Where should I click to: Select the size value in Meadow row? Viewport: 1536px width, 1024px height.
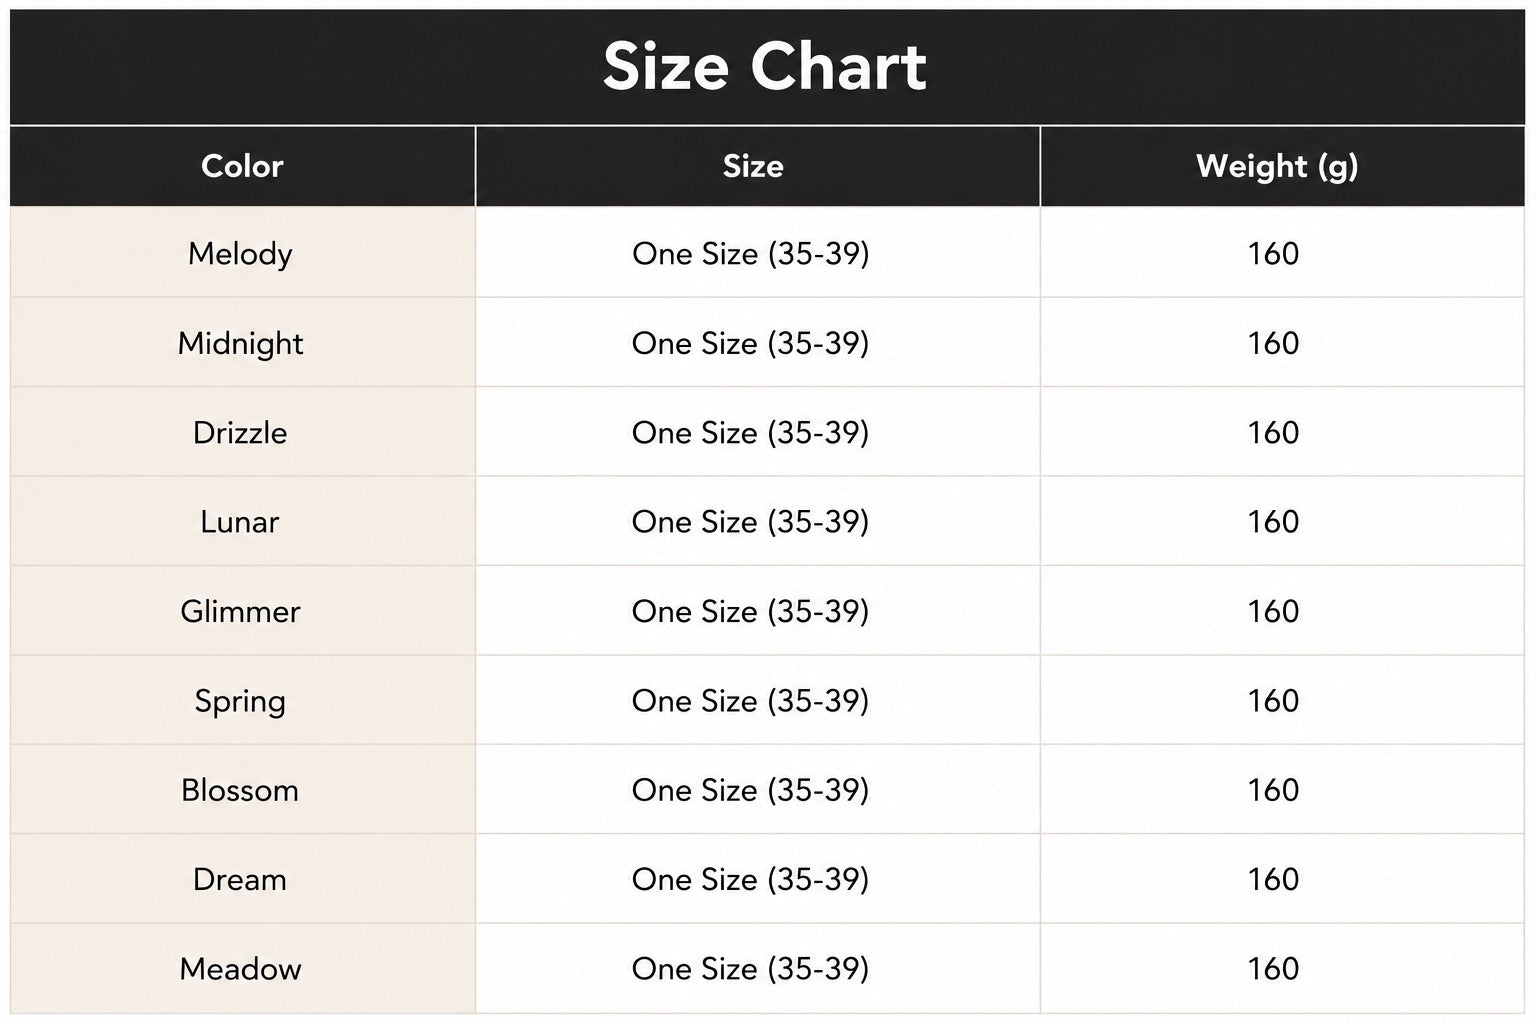coord(751,969)
